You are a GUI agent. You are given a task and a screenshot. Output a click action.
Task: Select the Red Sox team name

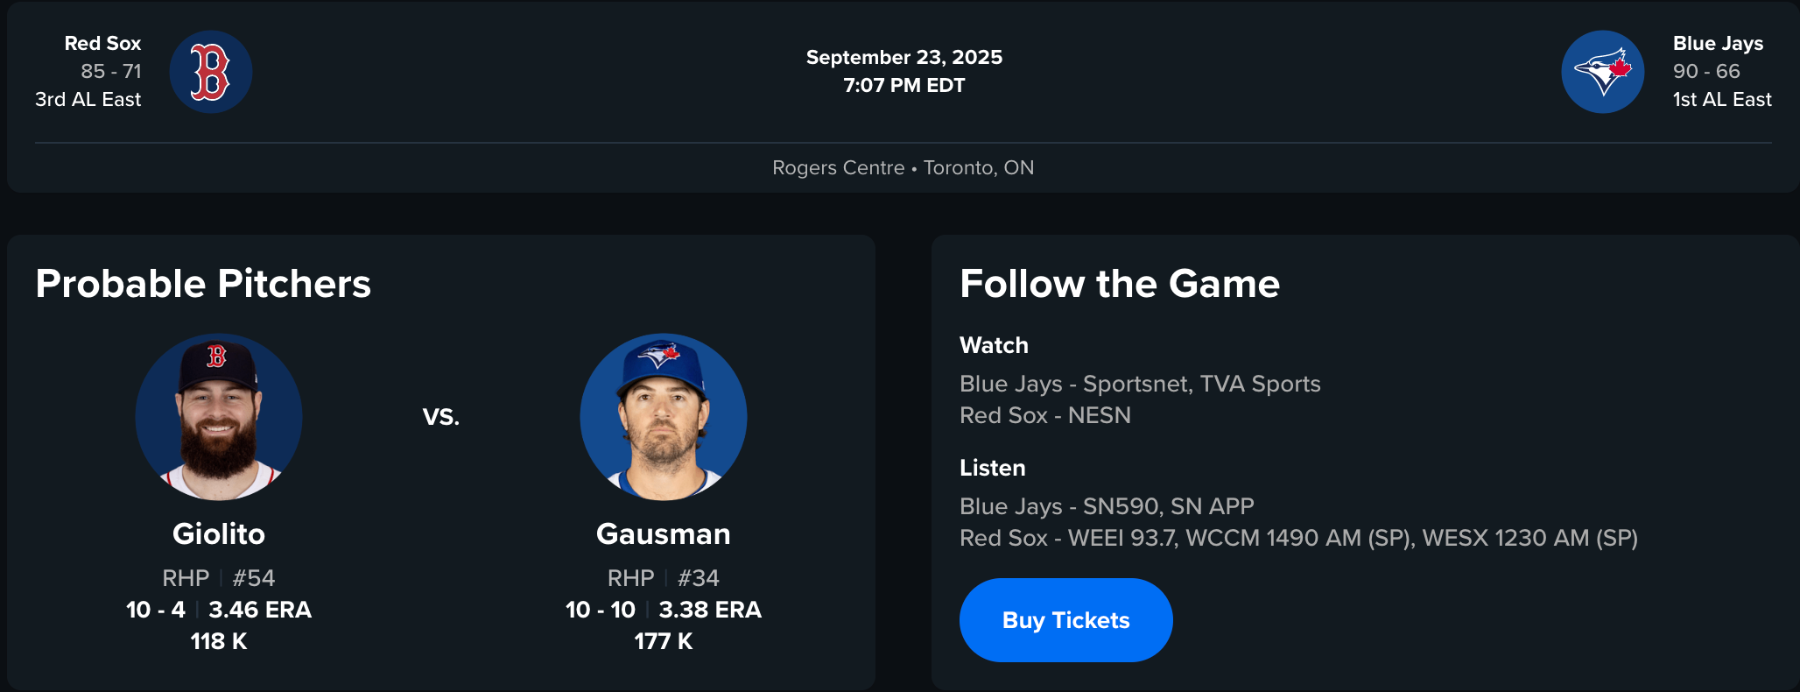pyautogui.click(x=102, y=43)
